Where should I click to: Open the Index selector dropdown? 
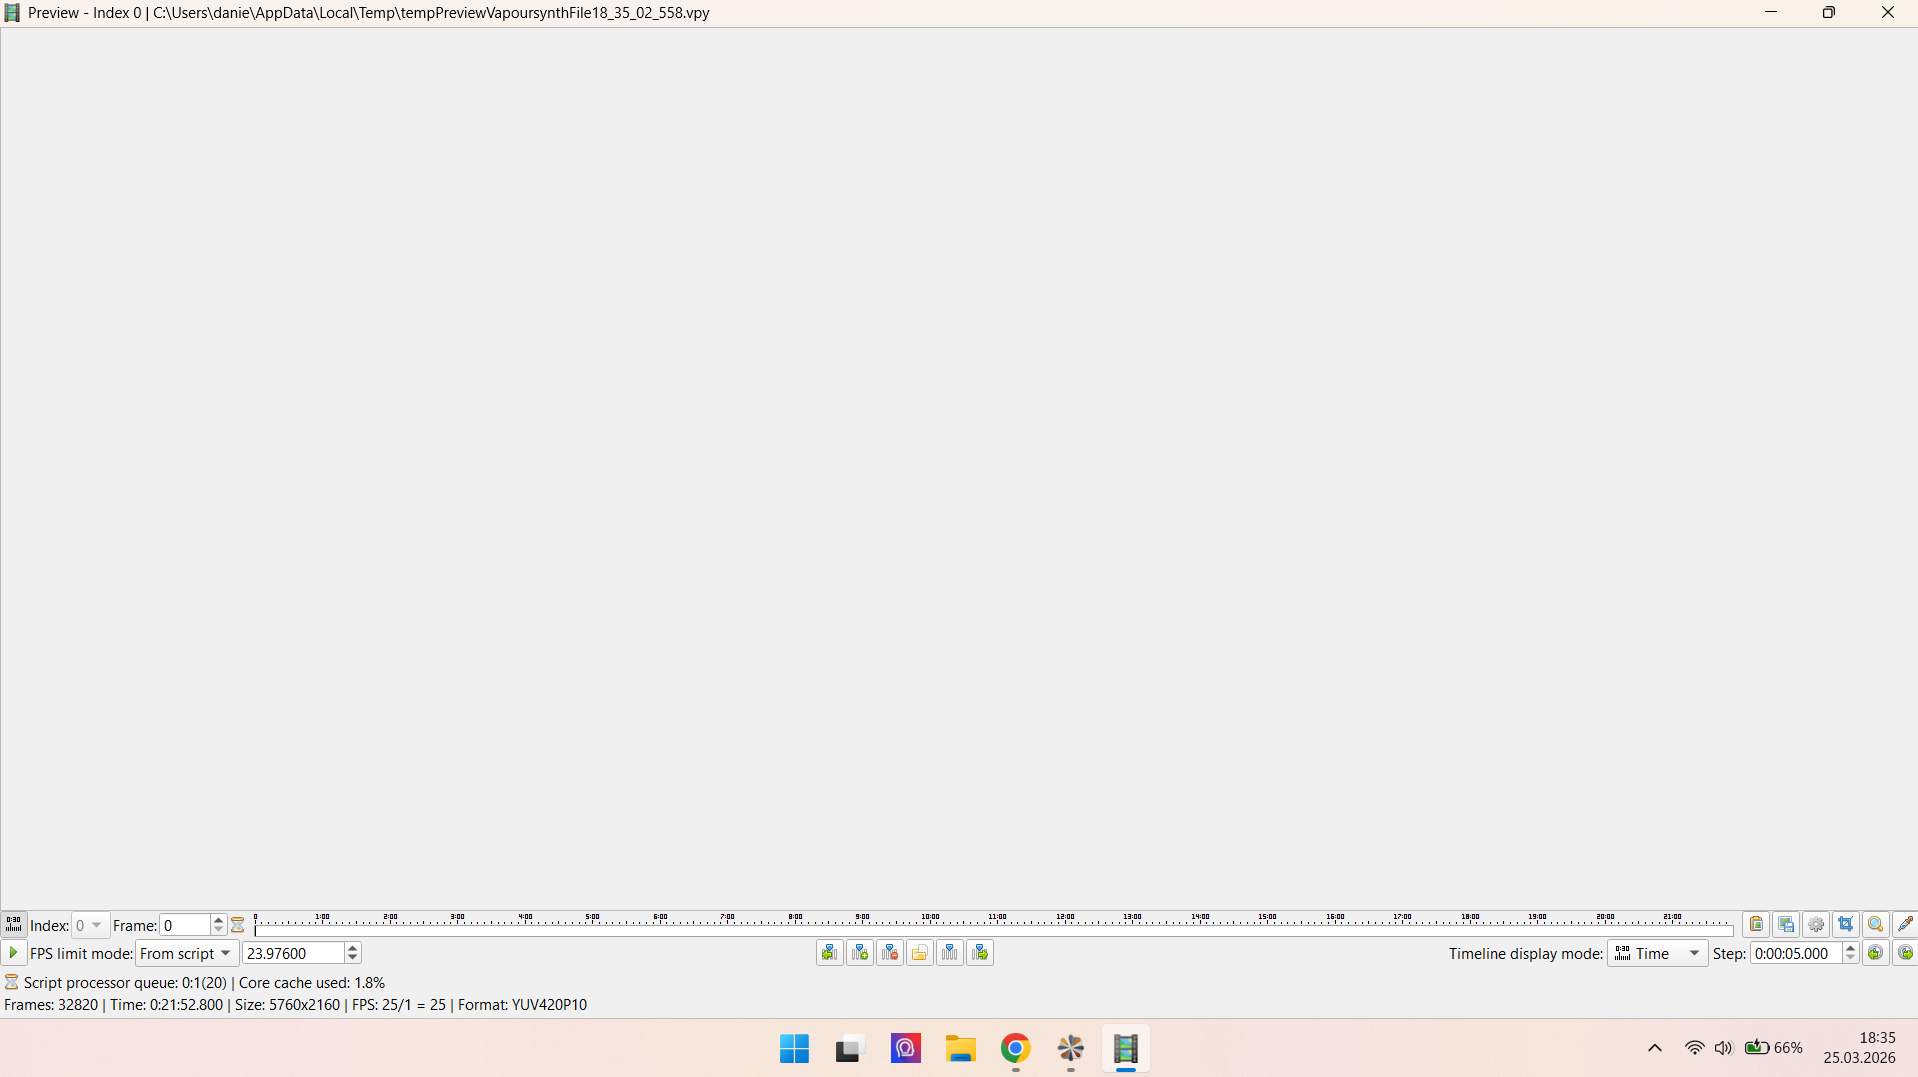click(89, 925)
